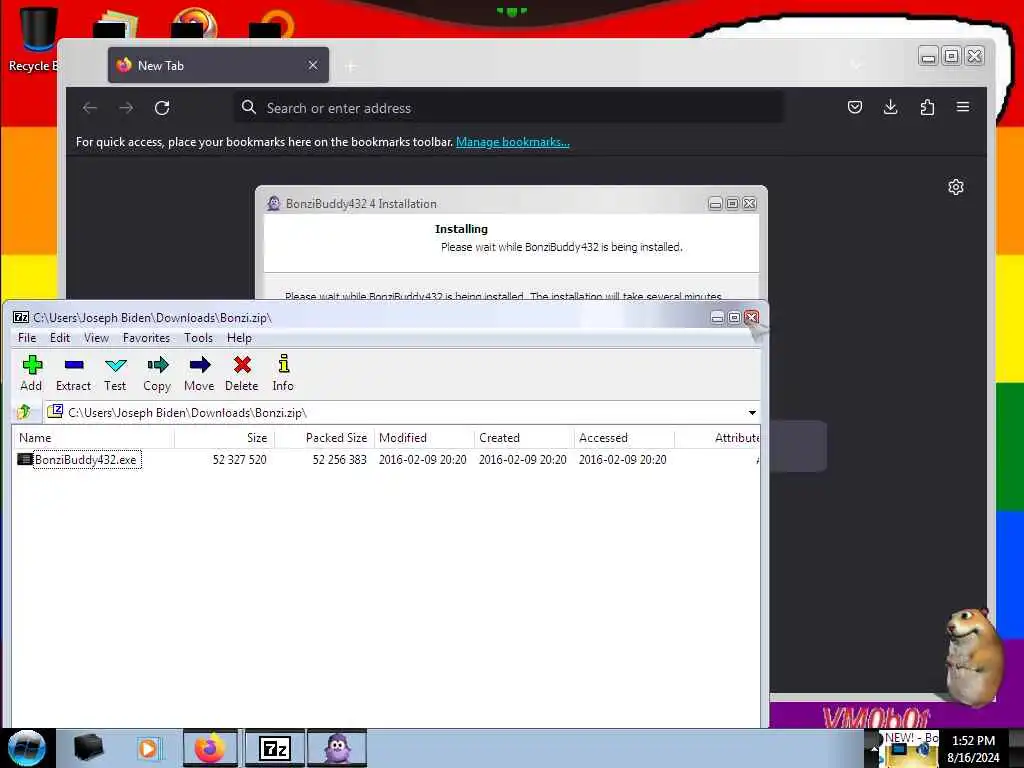Open the Pocket icon in Firefox

[x=854, y=107]
